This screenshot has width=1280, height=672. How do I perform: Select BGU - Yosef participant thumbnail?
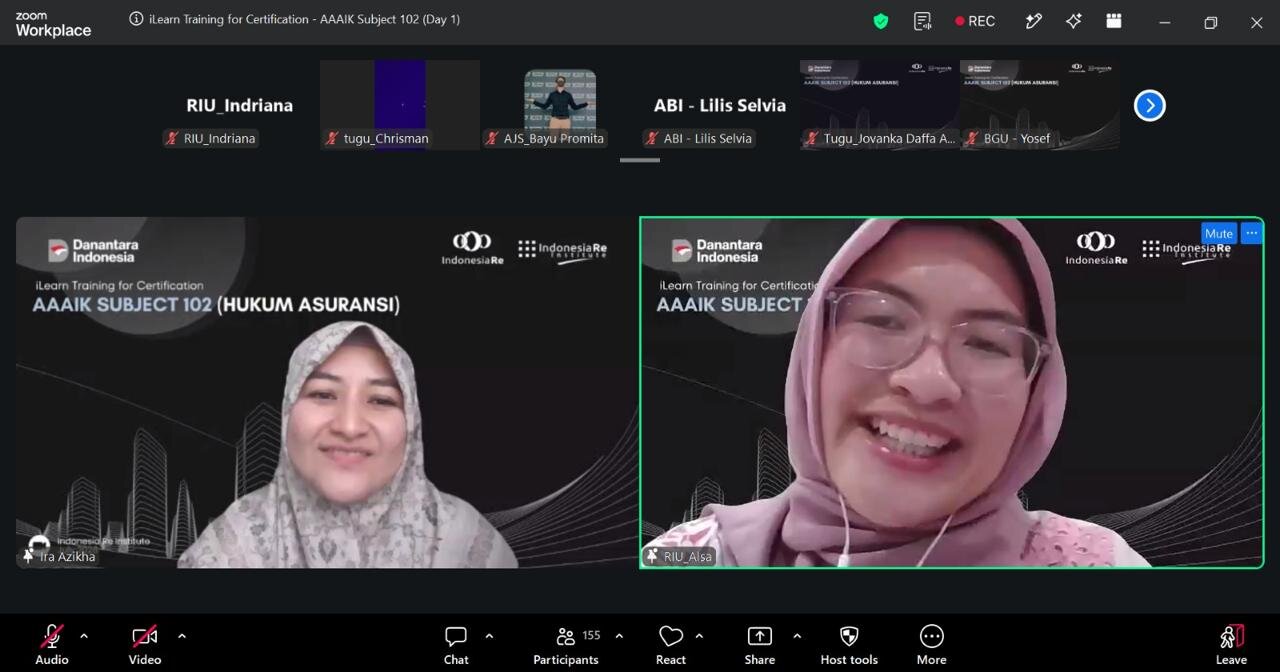1040,105
